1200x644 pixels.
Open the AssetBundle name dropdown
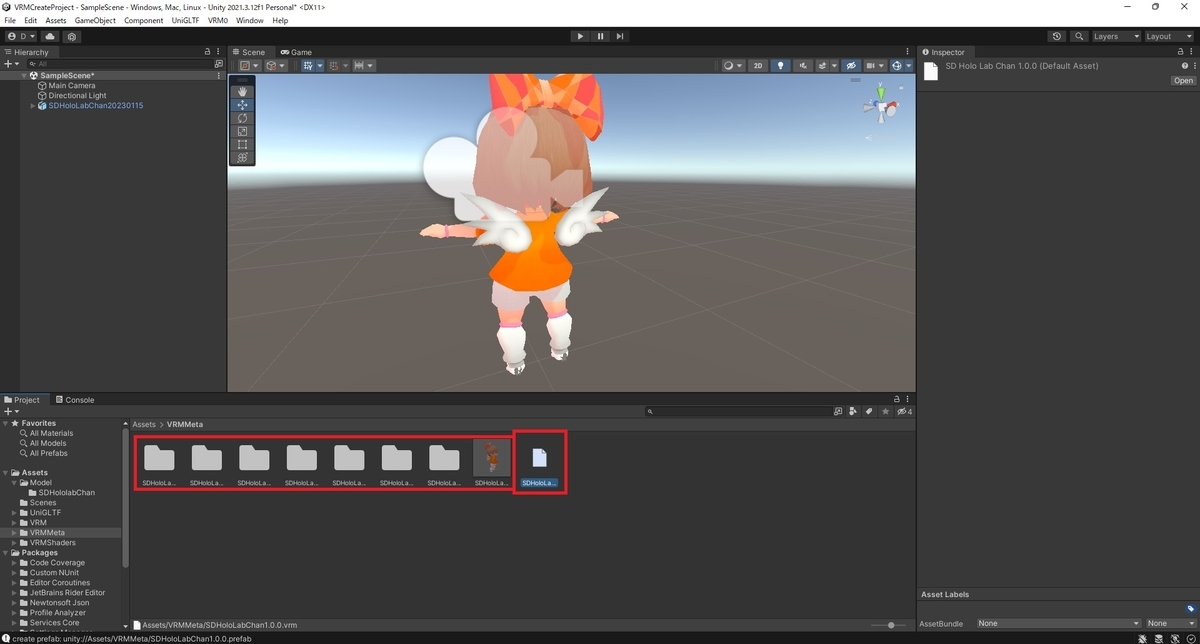coord(1058,623)
